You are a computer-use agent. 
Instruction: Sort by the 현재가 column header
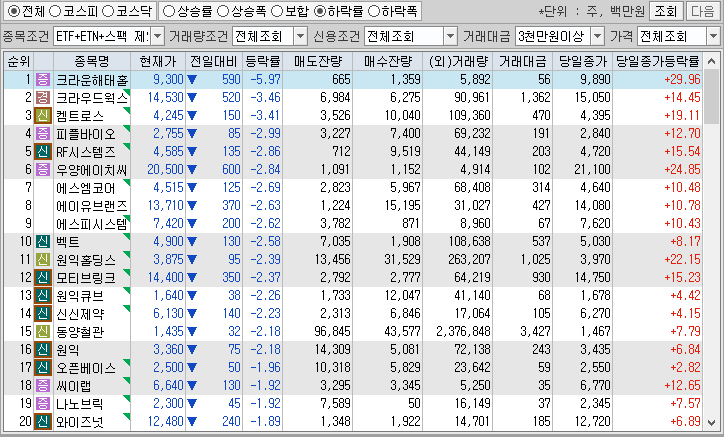[158, 61]
